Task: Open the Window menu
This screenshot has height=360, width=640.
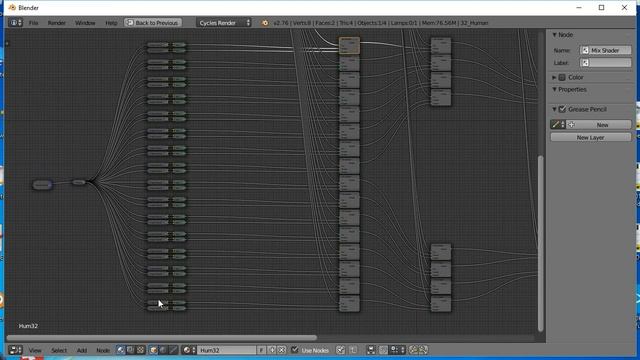Action: point(85,23)
